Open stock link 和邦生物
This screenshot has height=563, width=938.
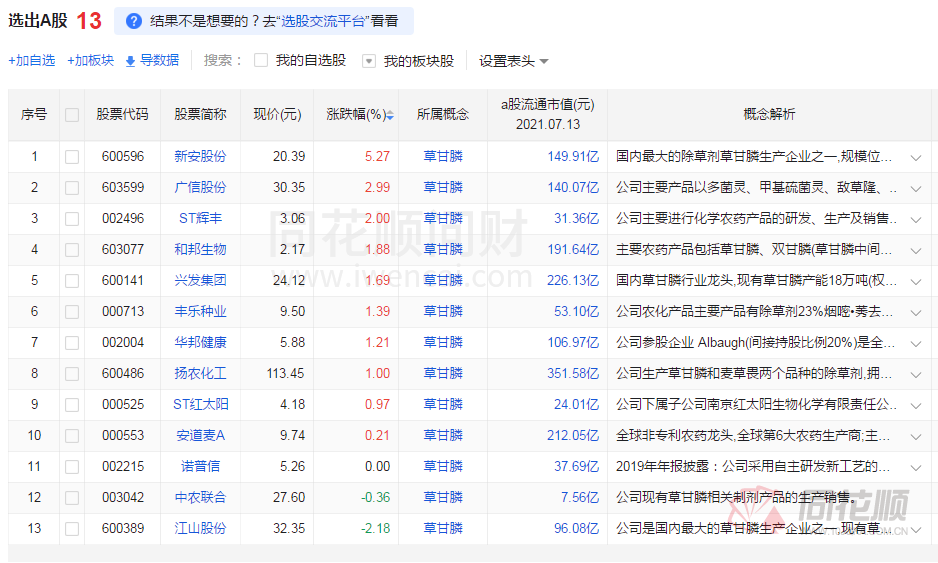tap(200, 249)
